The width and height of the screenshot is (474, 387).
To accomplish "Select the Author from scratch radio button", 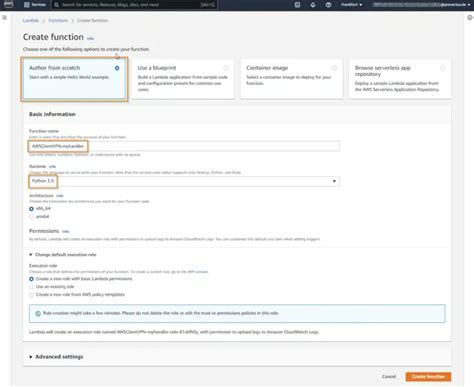I will (117, 68).
